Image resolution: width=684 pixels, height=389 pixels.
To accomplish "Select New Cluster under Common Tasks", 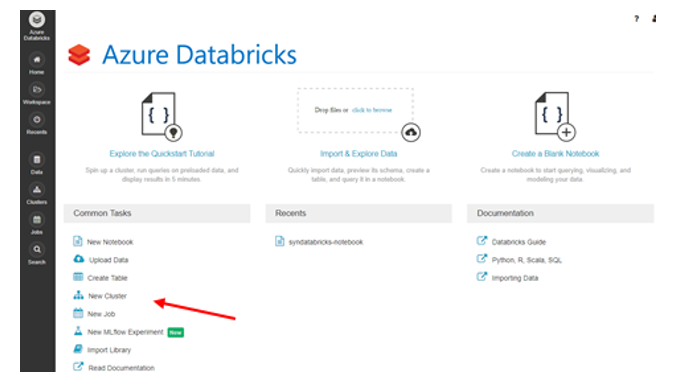I will [107, 296].
